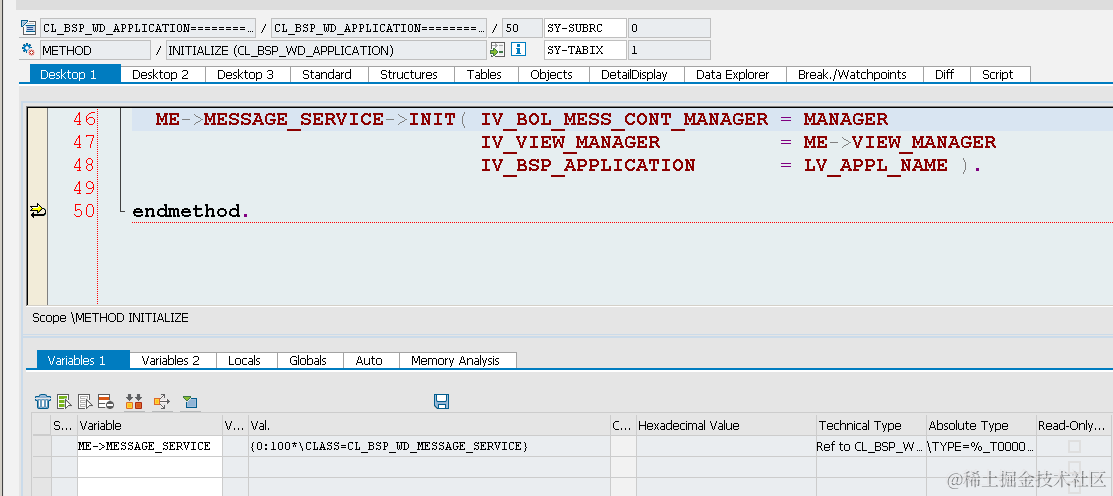The image size is (1113, 496).
Task: Open the Data Explorer tab
Action: [733, 75]
